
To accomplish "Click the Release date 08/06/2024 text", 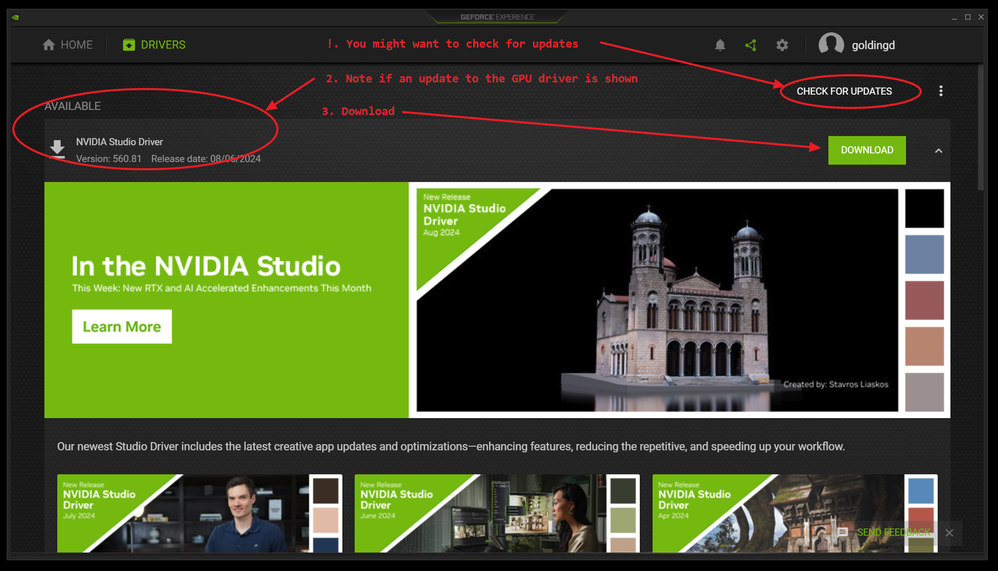I will tap(206, 159).
